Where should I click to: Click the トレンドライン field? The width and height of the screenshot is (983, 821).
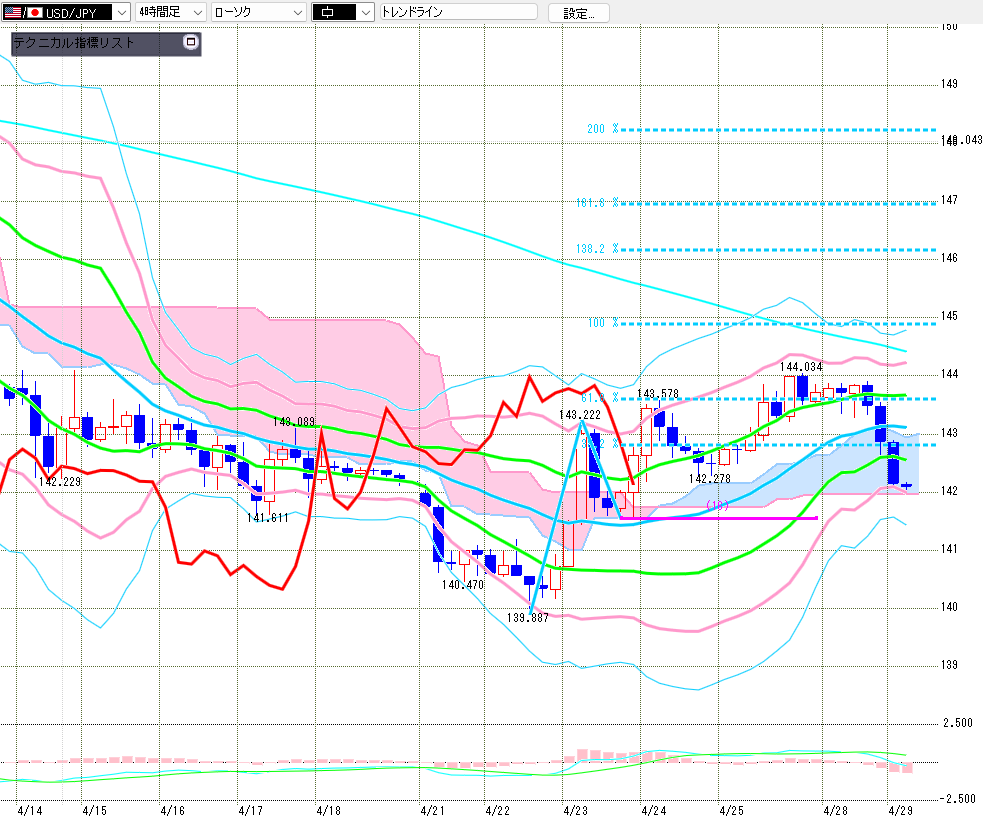click(x=458, y=12)
